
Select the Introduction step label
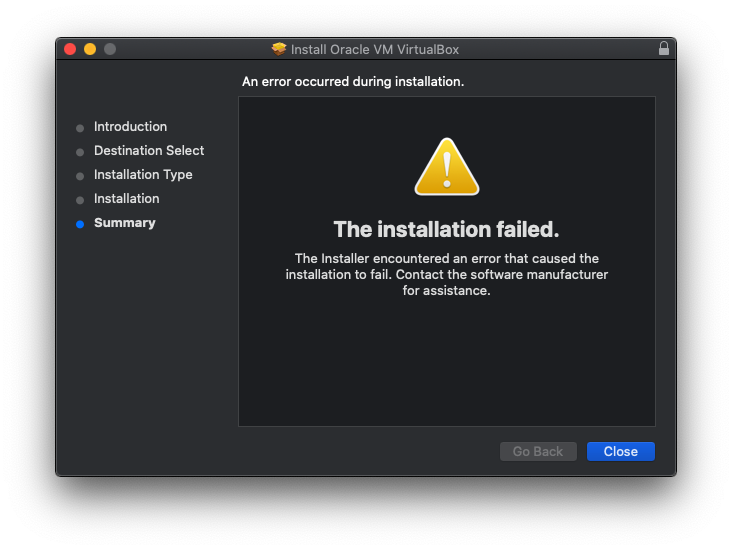pos(130,127)
